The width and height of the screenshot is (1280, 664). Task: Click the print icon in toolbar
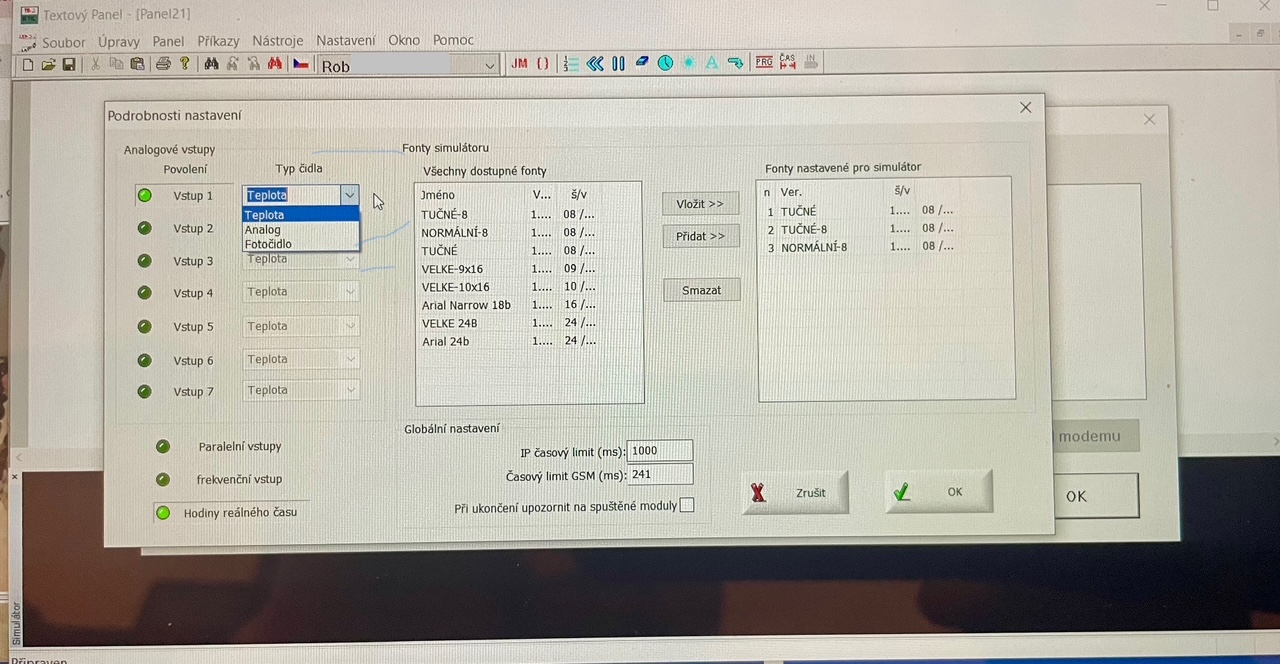coord(163,64)
